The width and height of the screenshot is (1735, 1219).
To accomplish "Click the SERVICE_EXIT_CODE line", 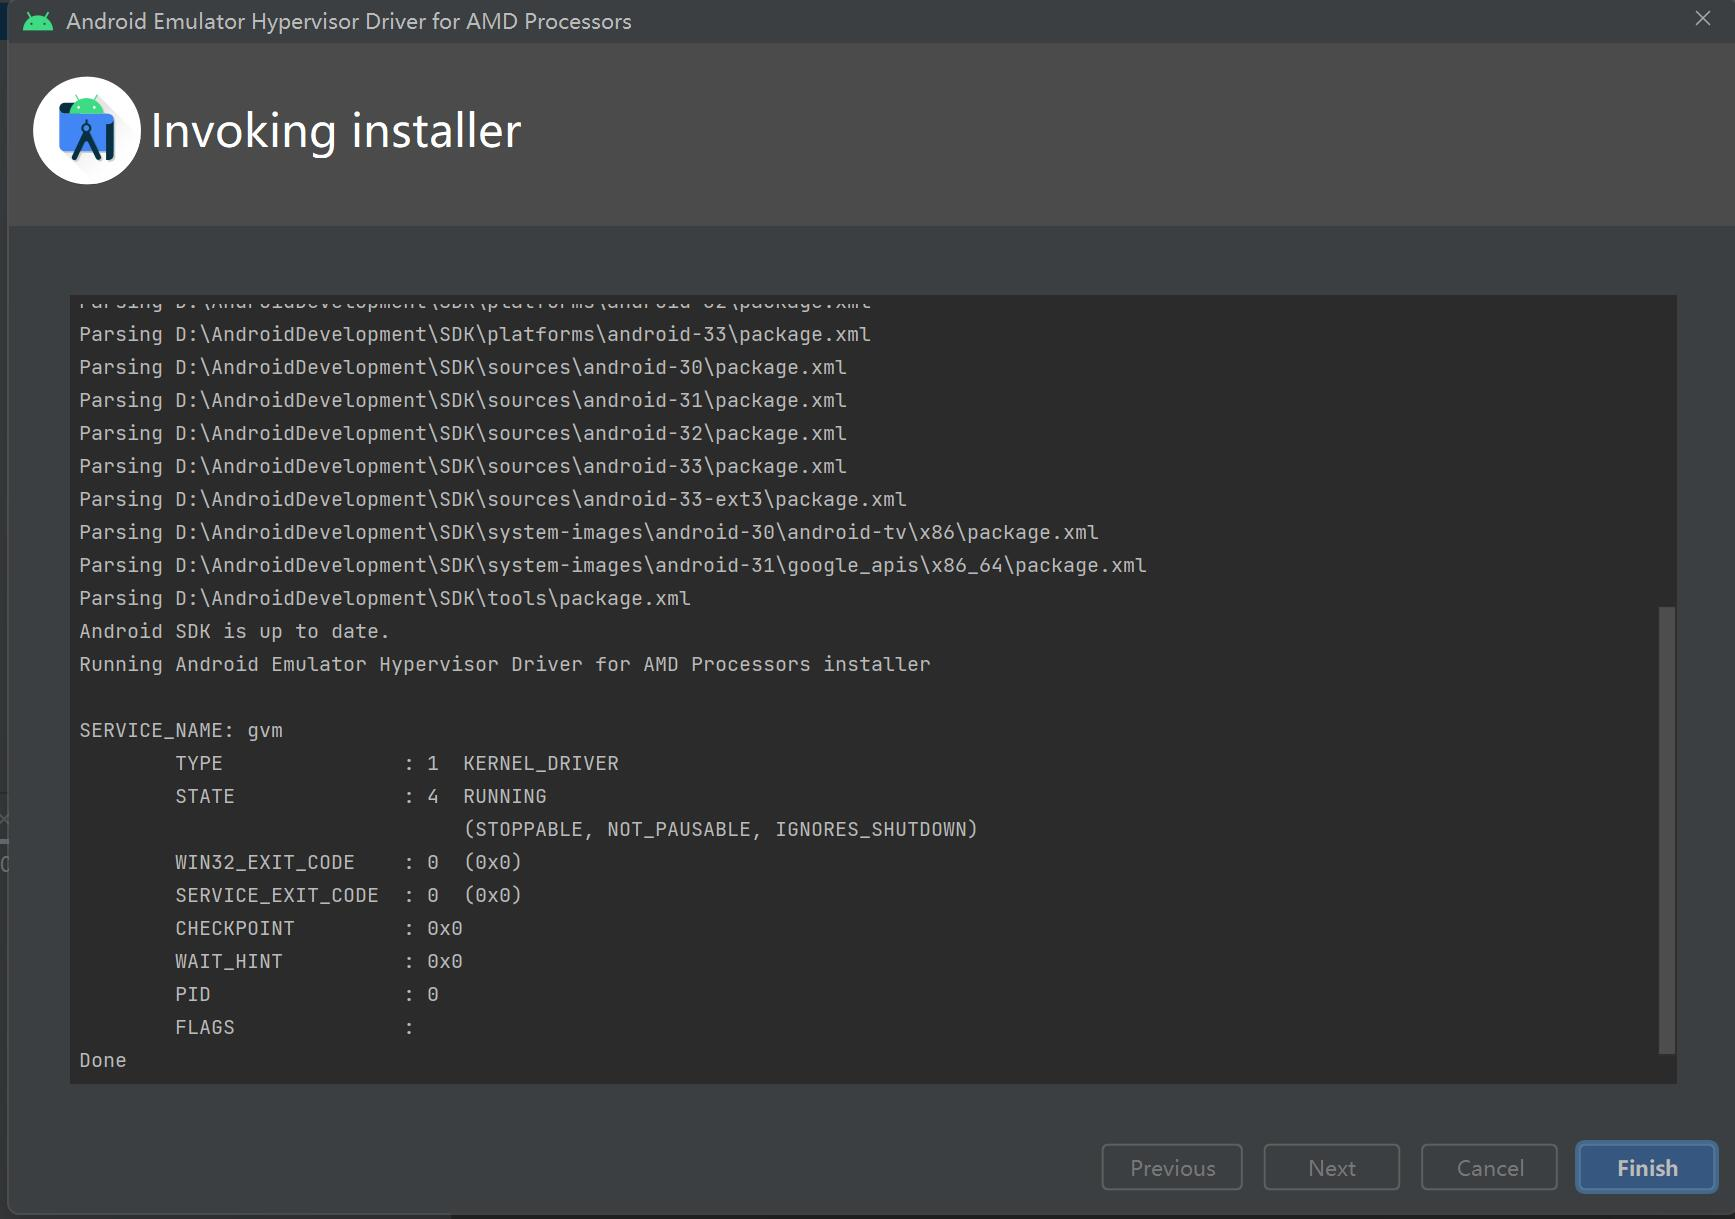I will tap(348, 895).
